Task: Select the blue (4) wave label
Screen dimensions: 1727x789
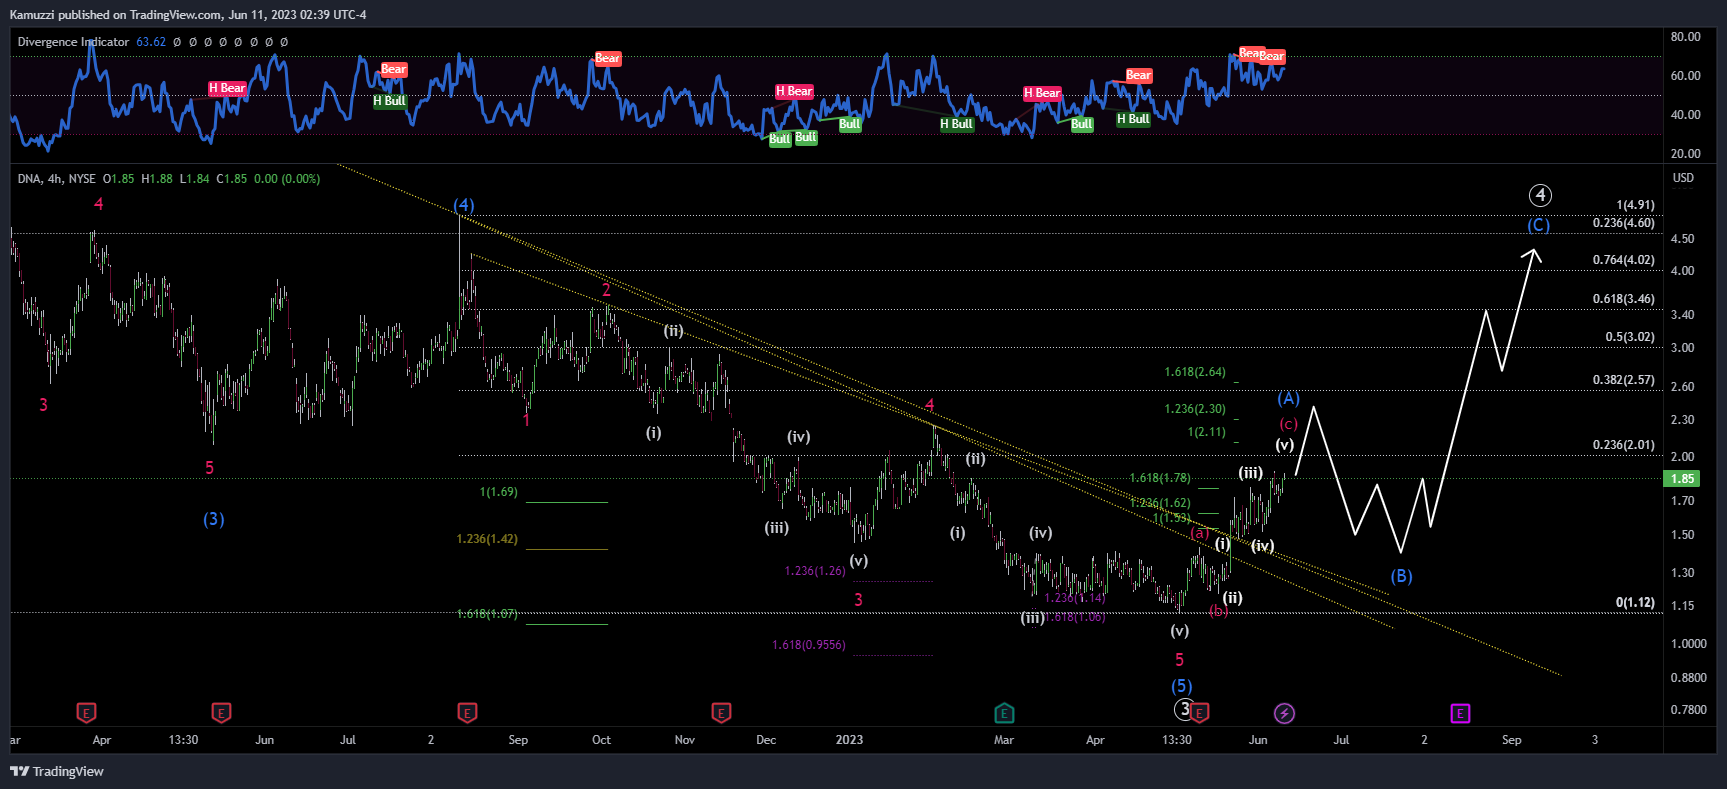Action: pos(464,205)
